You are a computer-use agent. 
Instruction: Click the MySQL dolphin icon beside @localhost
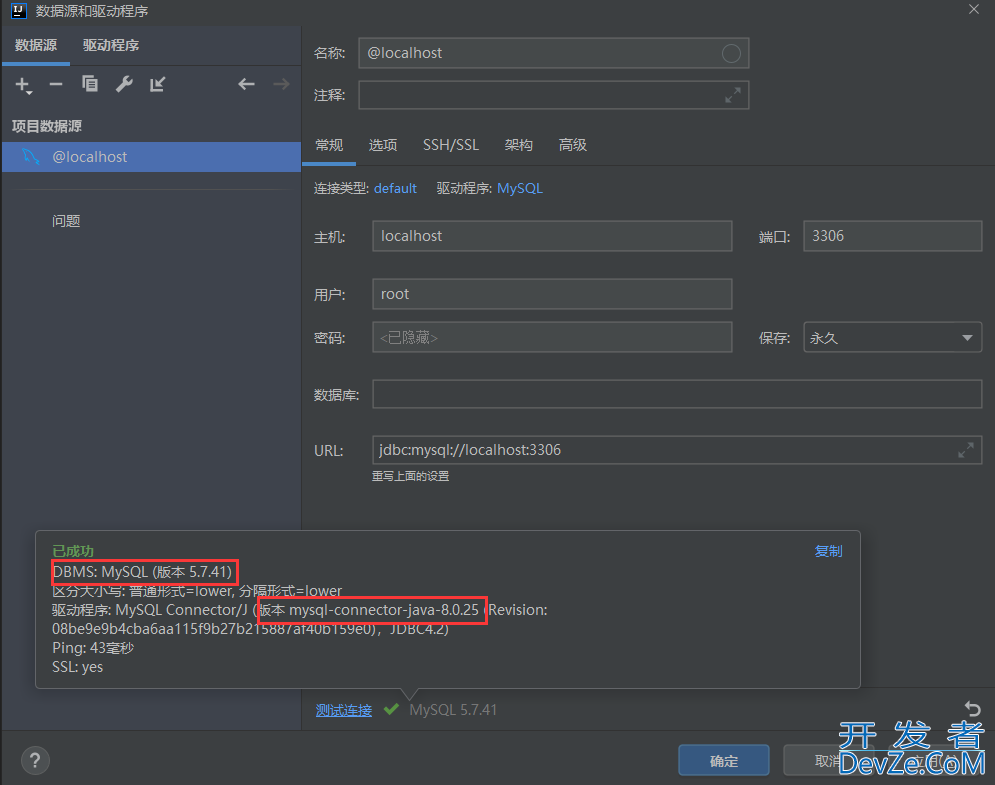point(30,156)
